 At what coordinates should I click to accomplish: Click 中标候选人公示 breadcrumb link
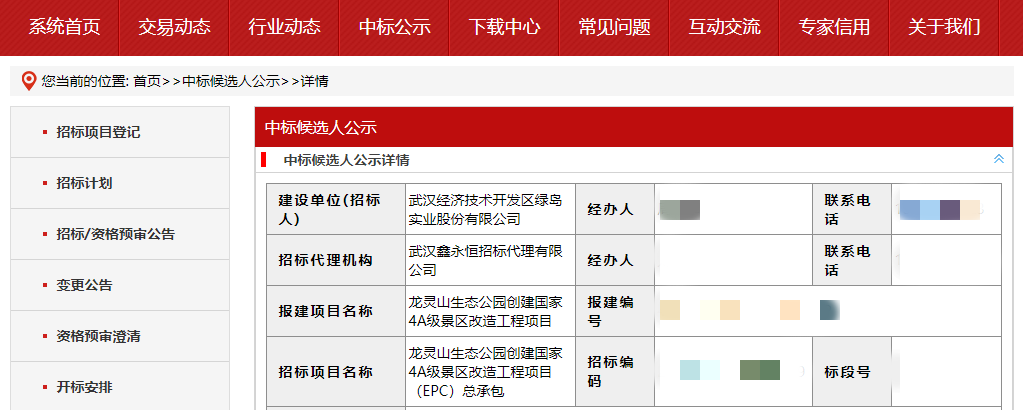(x=230, y=81)
